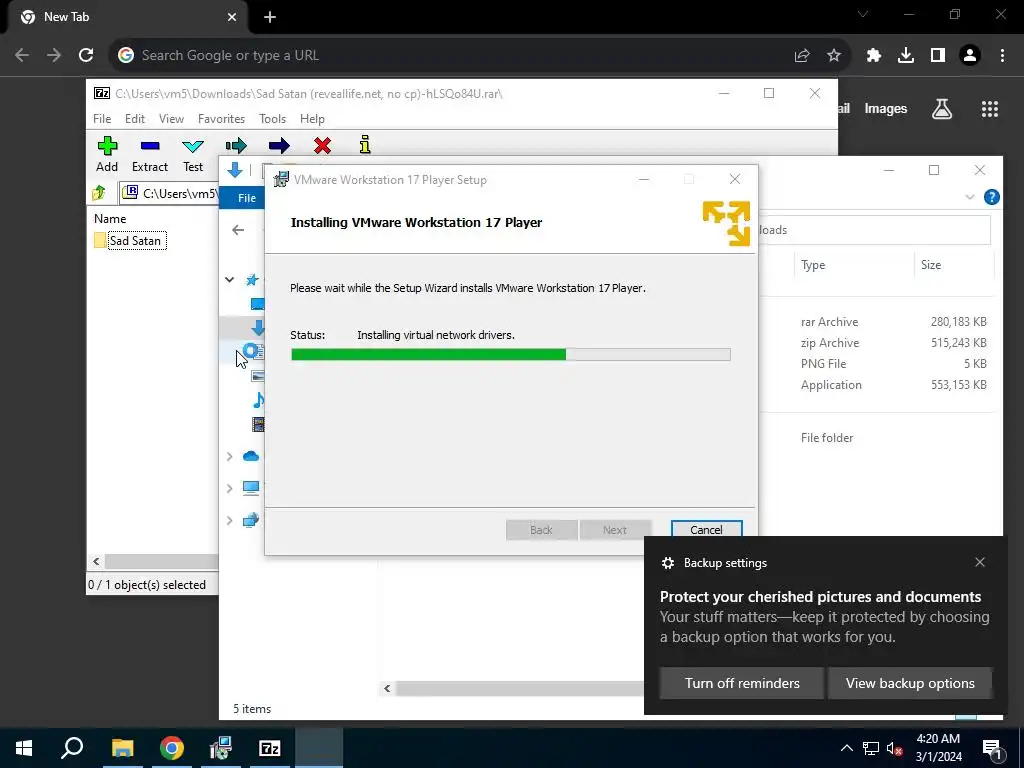Select Music note icon in Explorer sidebar

pos(259,400)
